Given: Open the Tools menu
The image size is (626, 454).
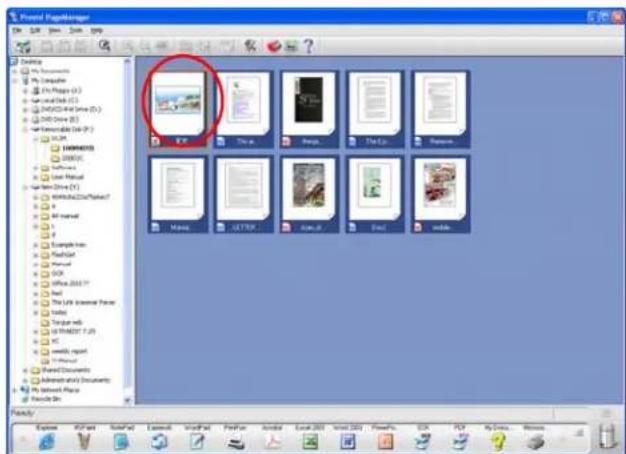Looking at the screenshot, I should [x=76, y=30].
